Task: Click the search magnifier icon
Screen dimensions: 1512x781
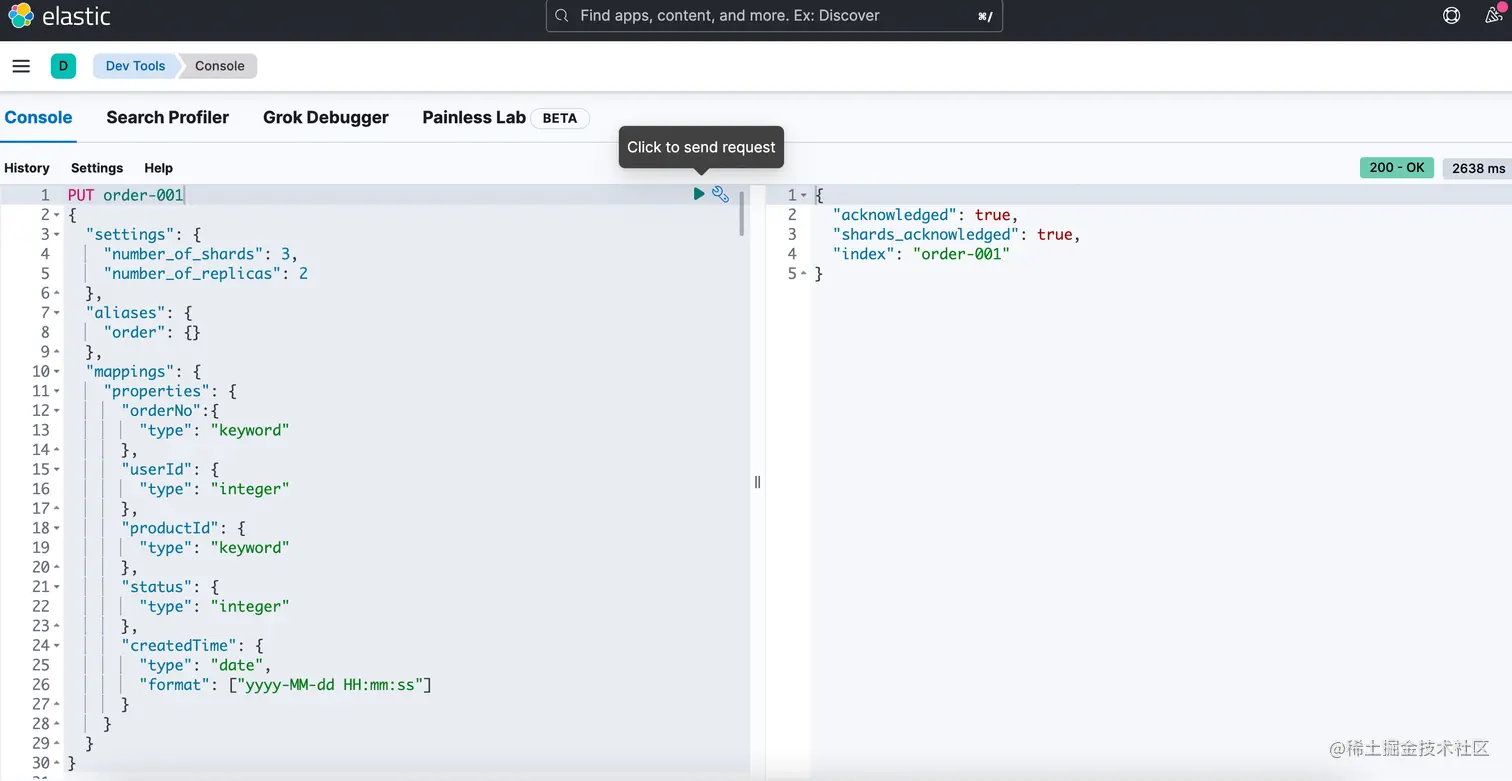Action: pos(562,16)
